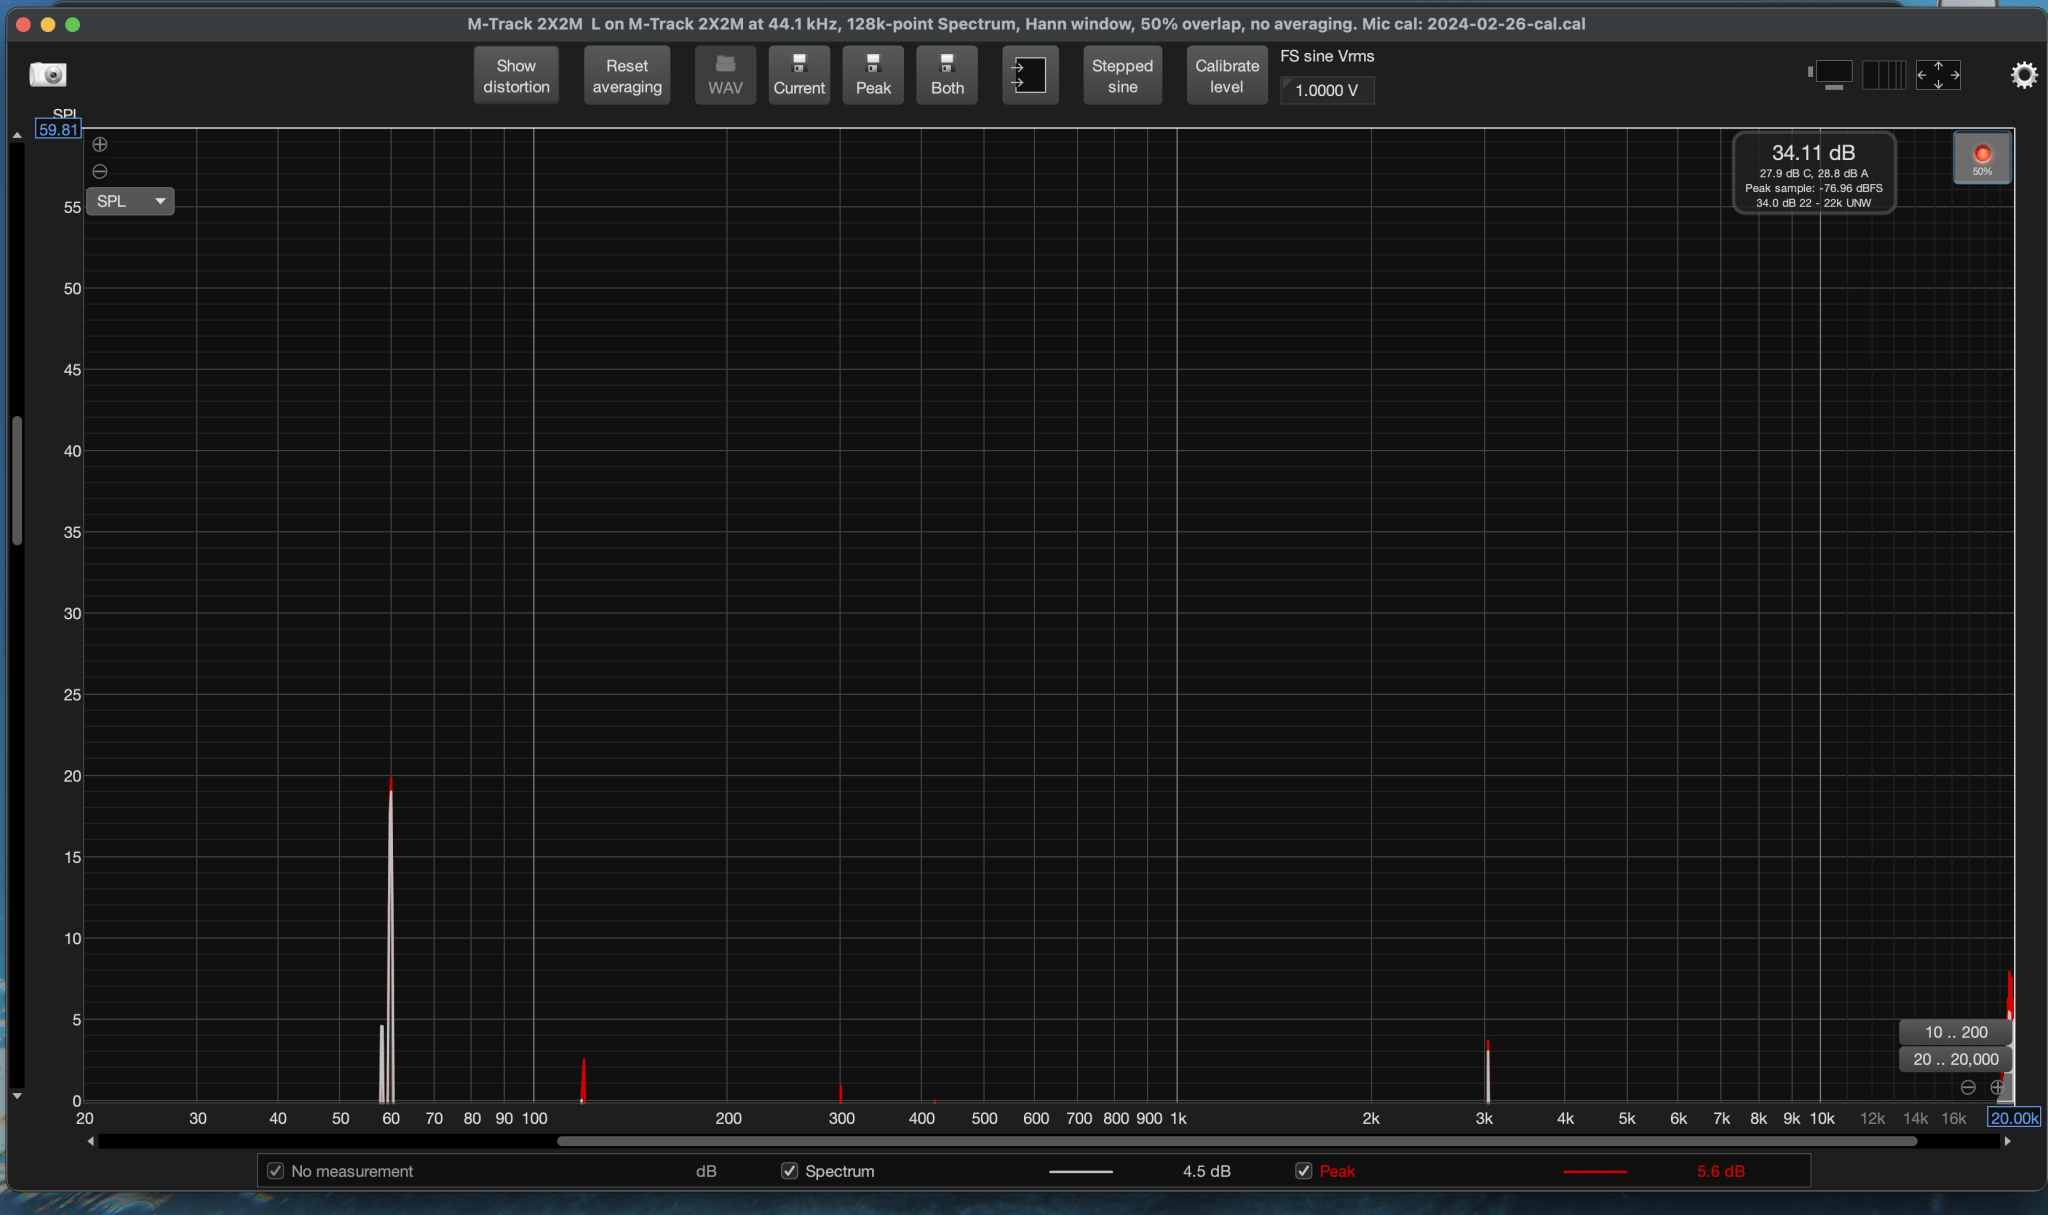
Task: Capture graph image with camera icon
Action: coord(47,74)
